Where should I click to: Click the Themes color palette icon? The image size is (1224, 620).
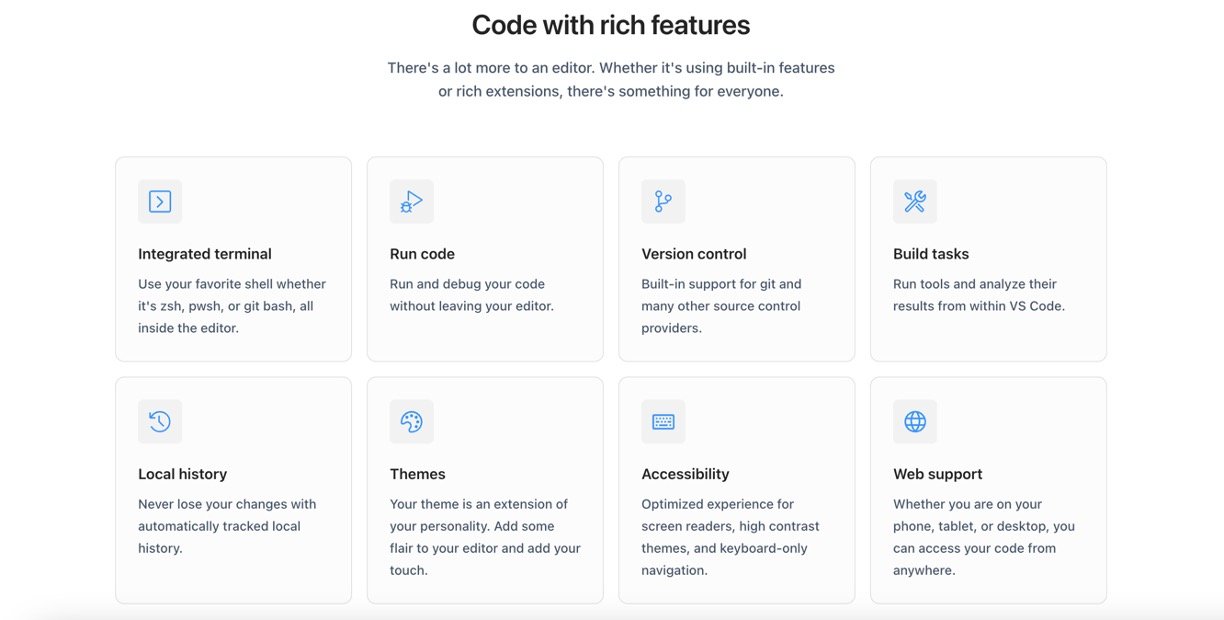point(411,421)
